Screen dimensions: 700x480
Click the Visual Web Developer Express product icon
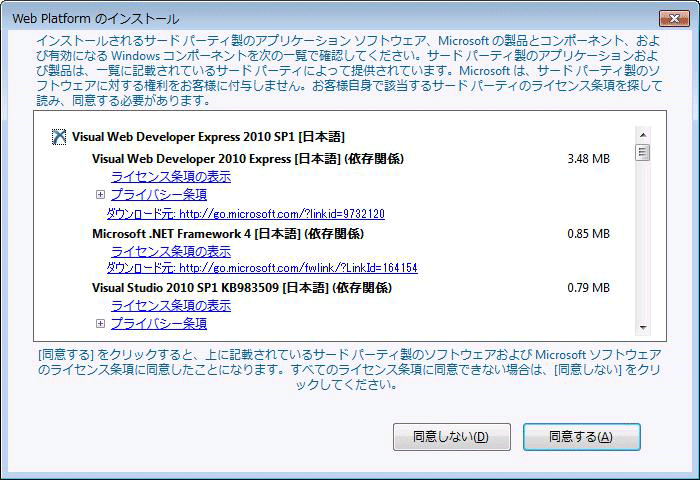click(x=59, y=137)
